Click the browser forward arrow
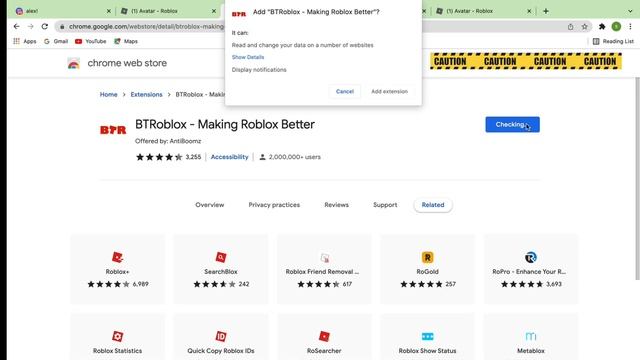The image size is (640, 360). (x=31, y=27)
